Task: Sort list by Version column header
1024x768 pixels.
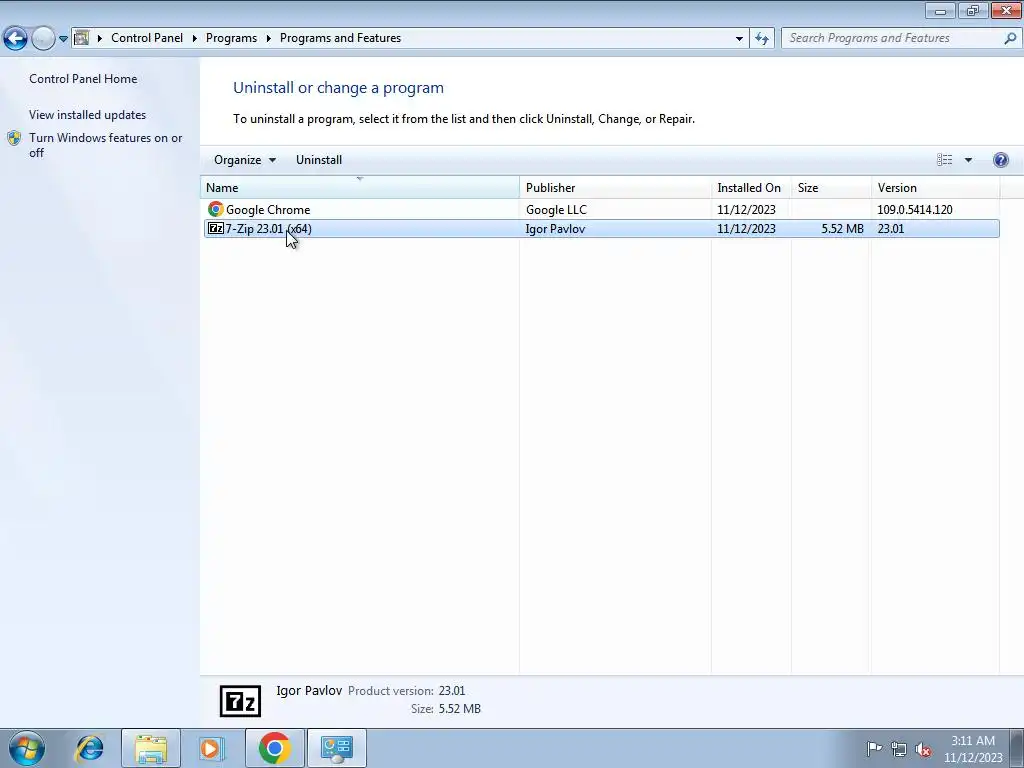Action: tap(935, 187)
